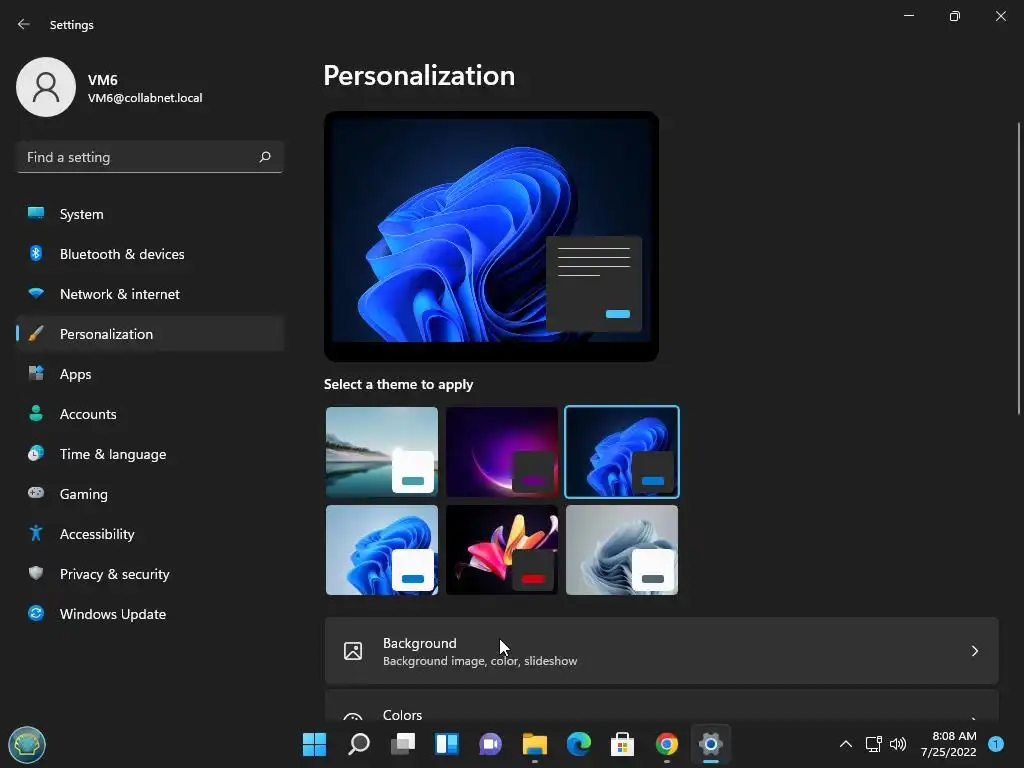Open Teams Chat from the taskbar

tap(490, 744)
